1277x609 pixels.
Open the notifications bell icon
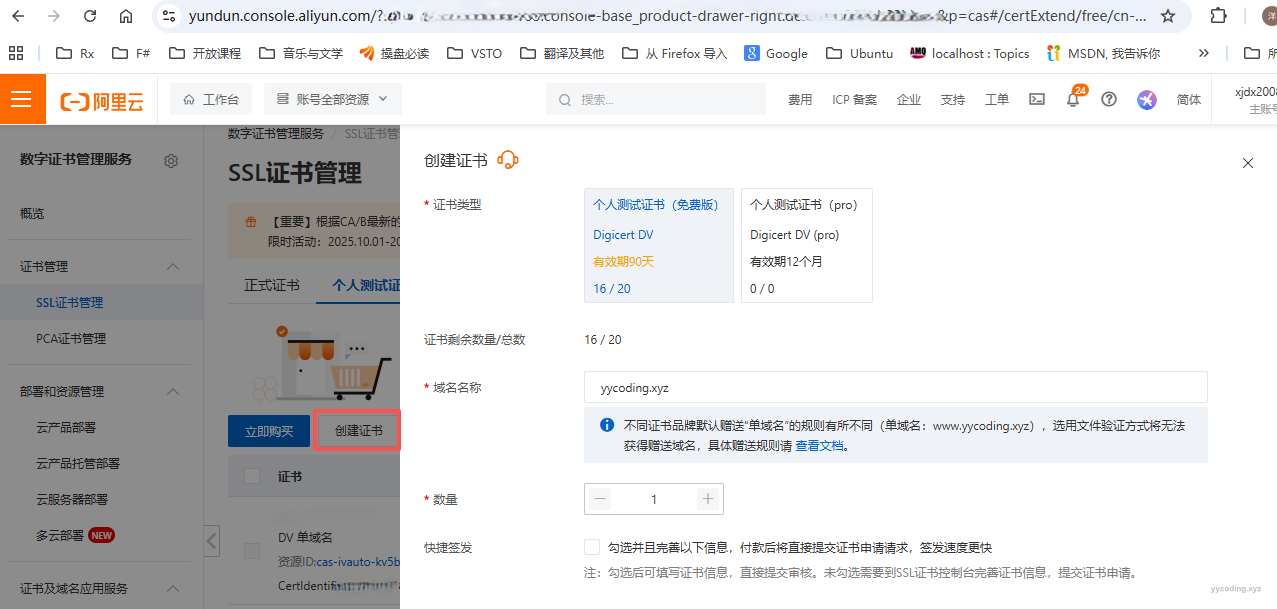[1074, 100]
